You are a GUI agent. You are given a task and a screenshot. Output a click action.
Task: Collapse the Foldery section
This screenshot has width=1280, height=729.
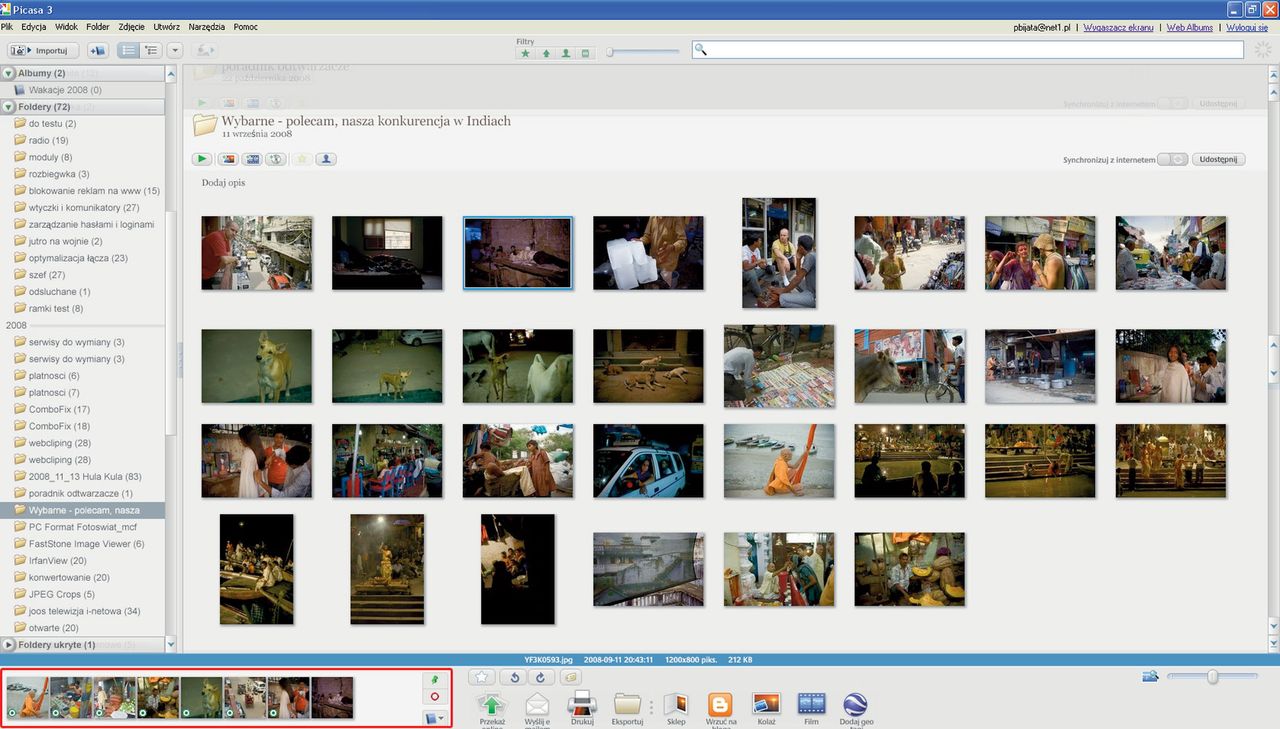[9, 107]
